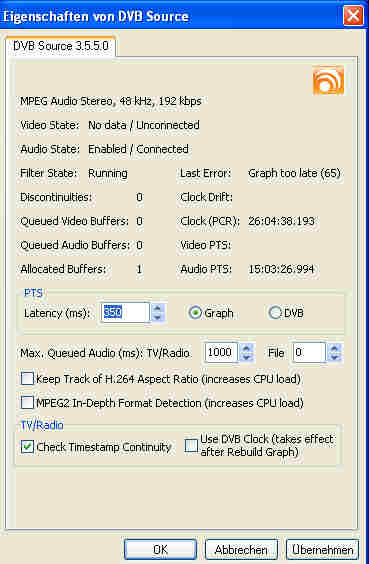Click the 'Discontinuities:' label
This screenshot has width=369, height=564.
(56, 197)
